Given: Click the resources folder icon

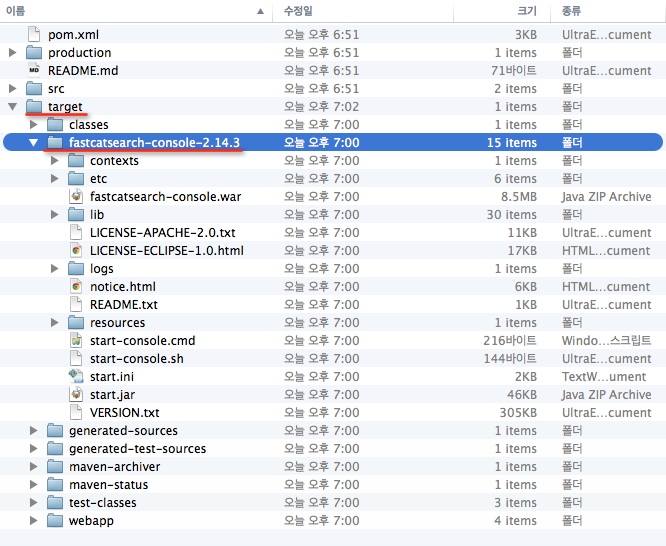Looking at the screenshot, I should point(76,323).
